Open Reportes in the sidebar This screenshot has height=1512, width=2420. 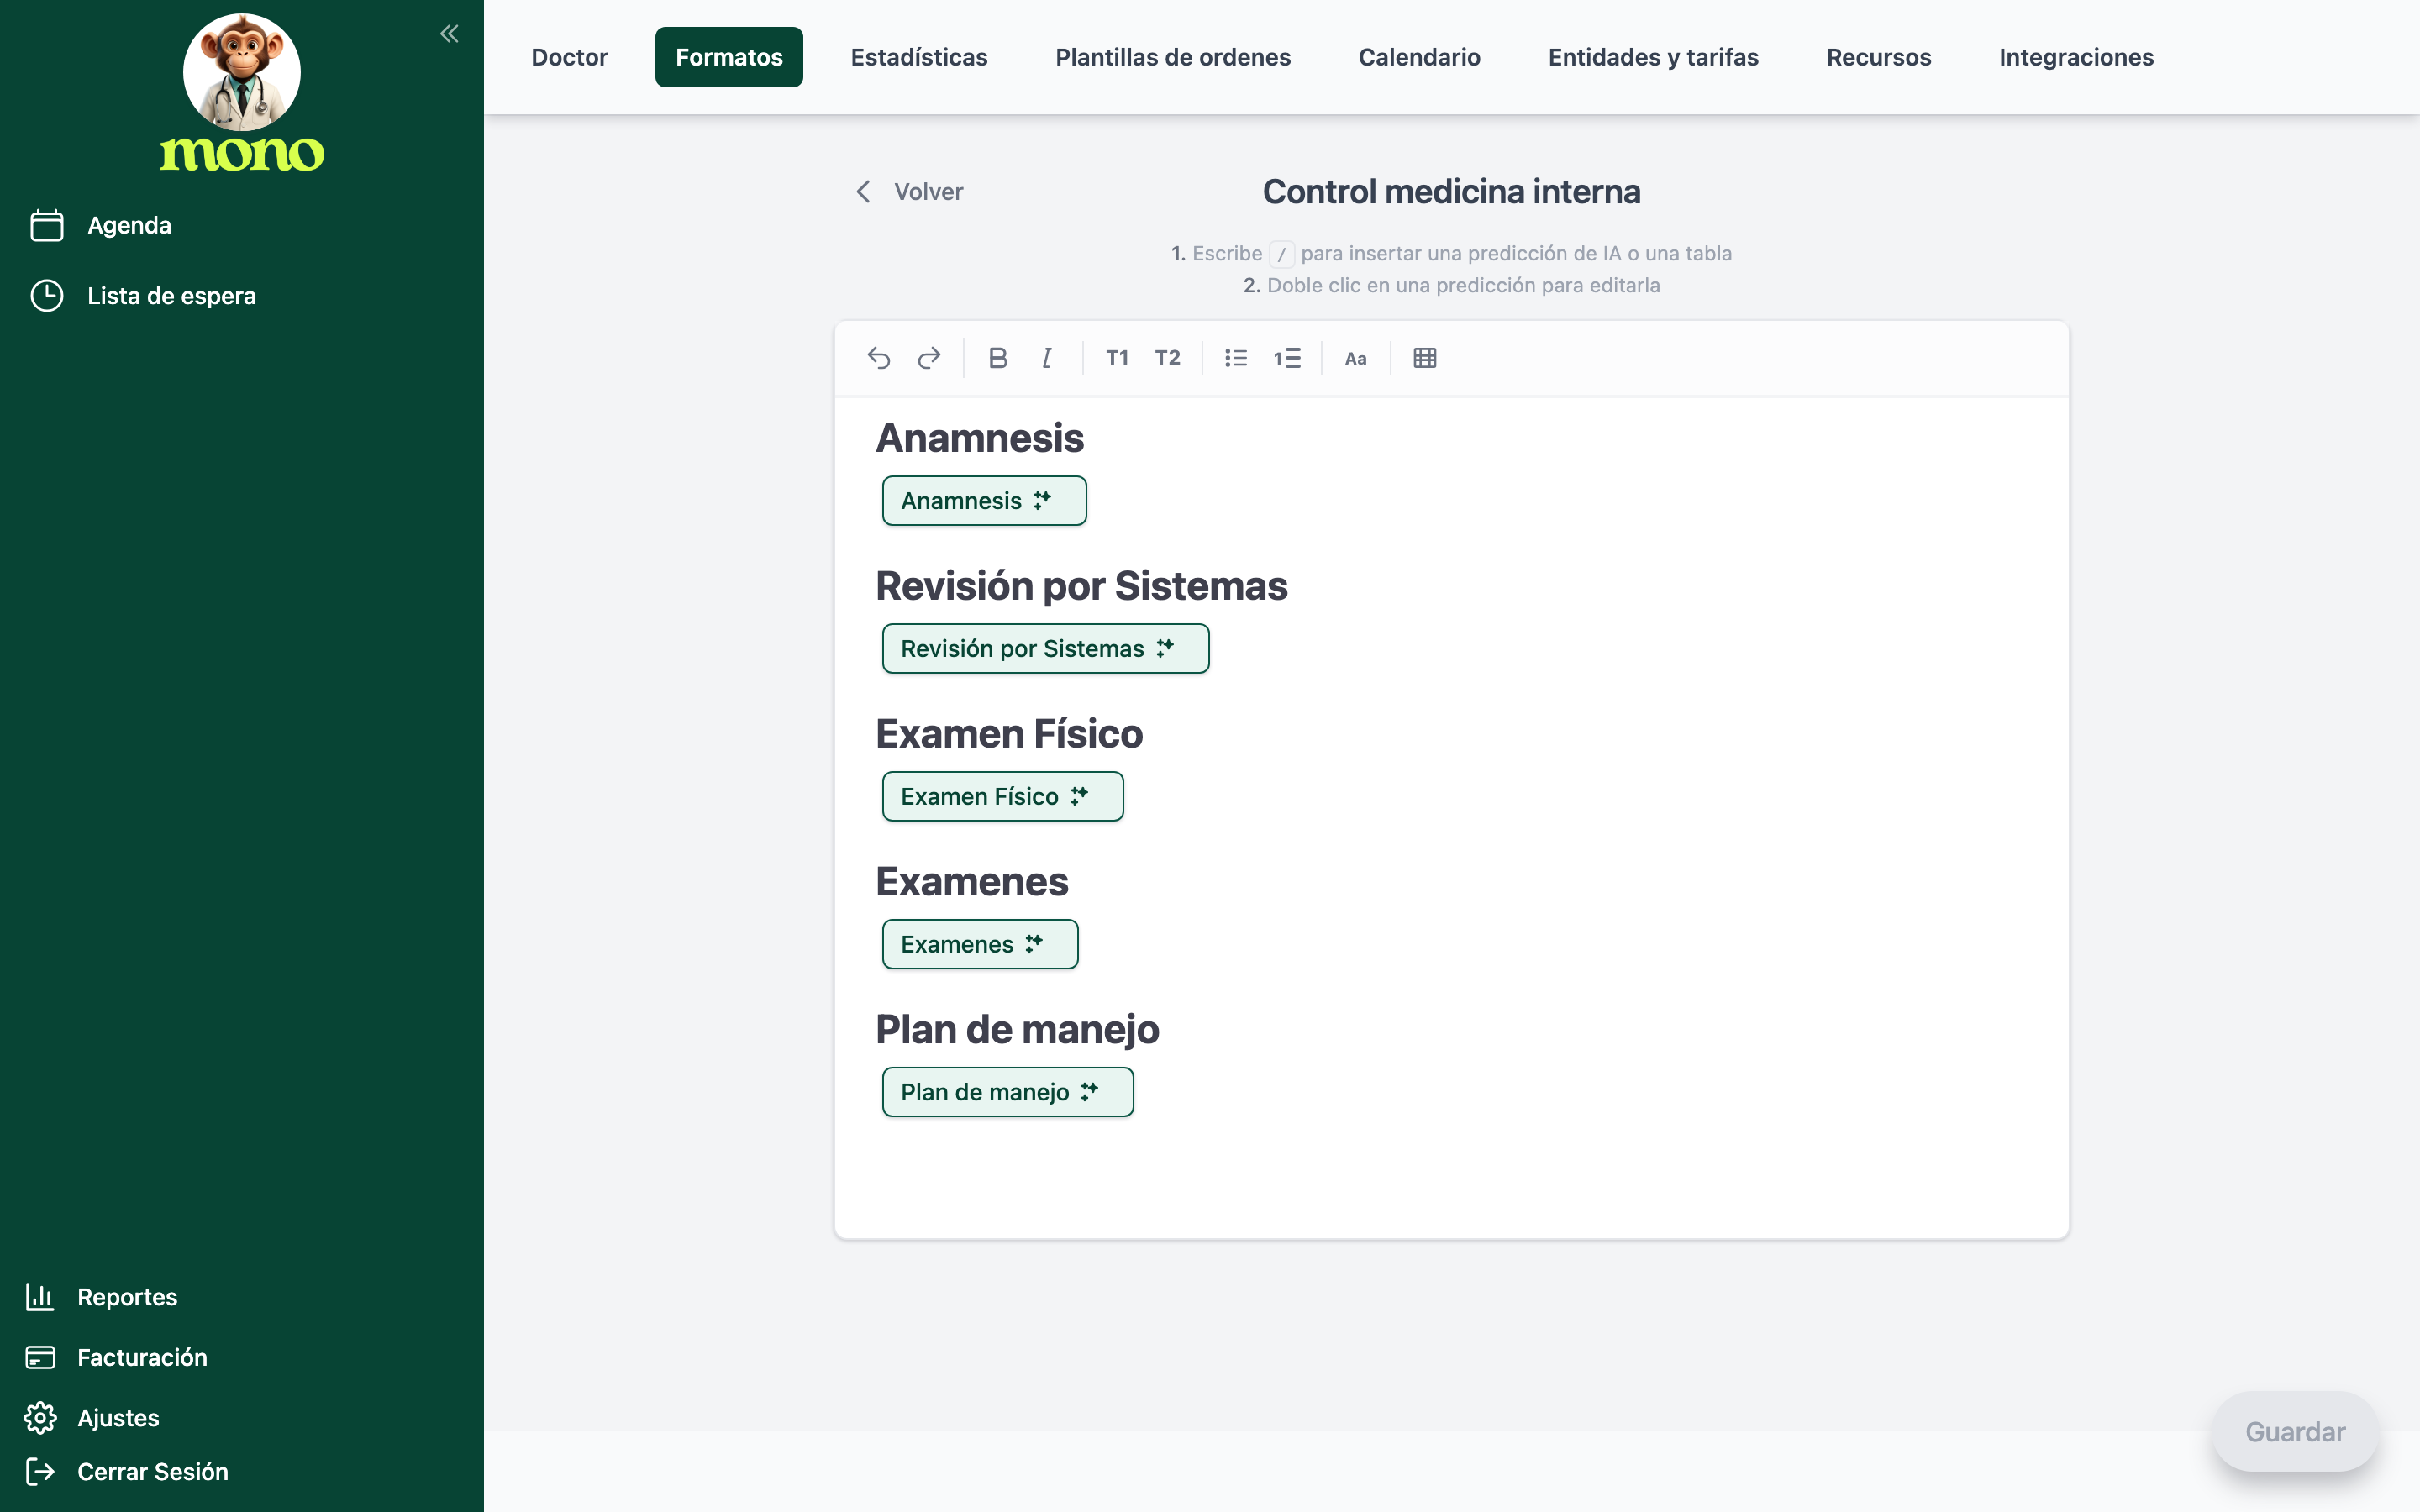tap(101, 1297)
